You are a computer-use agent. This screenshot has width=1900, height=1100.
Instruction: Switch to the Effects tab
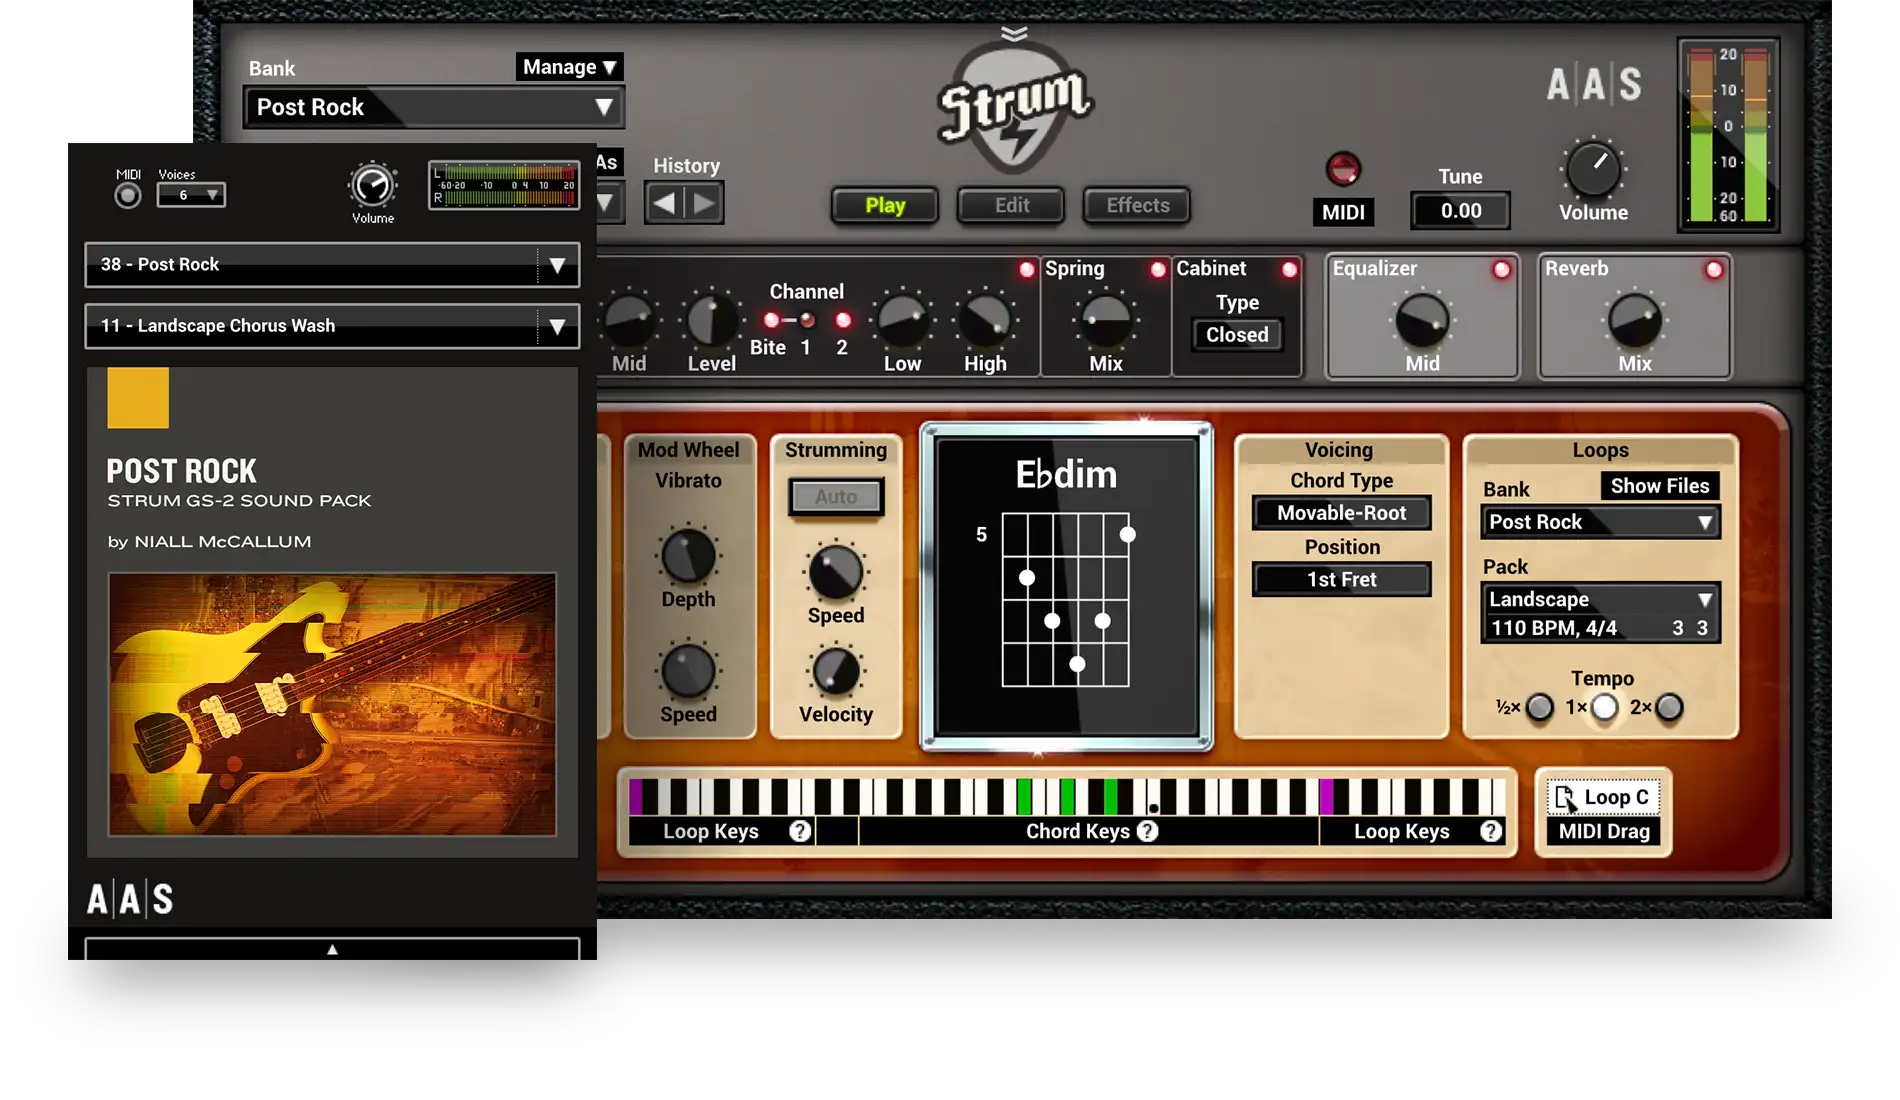tap(1137, 205)
